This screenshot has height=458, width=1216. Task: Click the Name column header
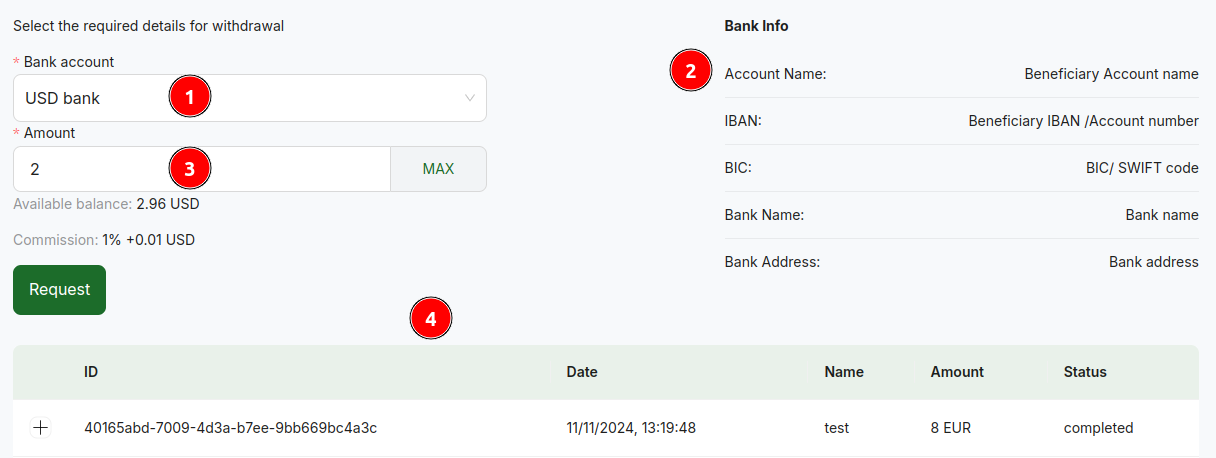click(844, 372)
